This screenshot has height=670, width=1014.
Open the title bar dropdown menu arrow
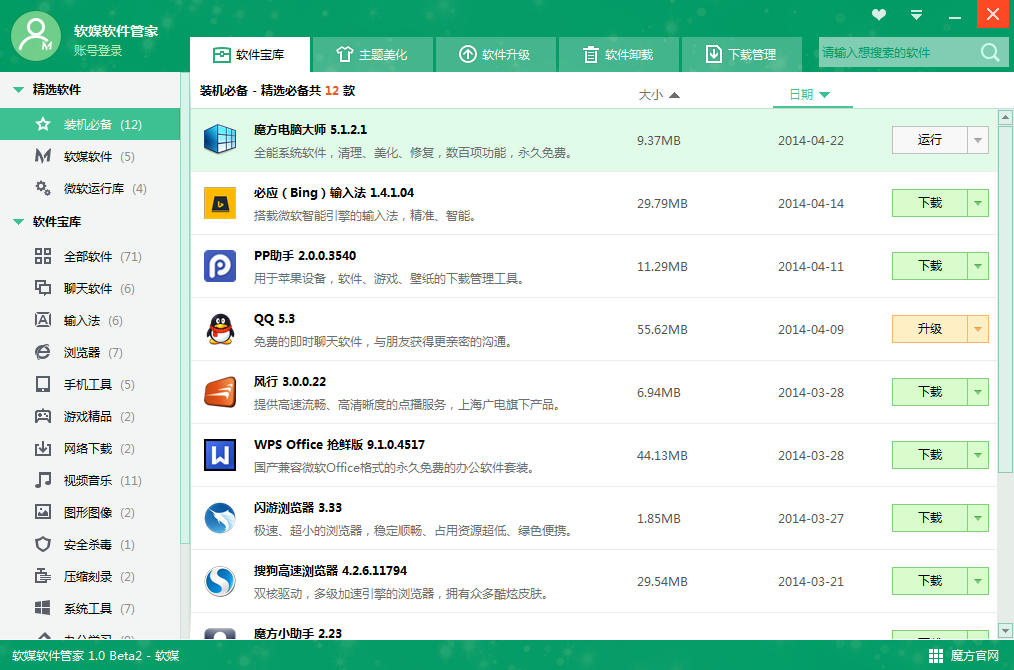coord(916,14)
